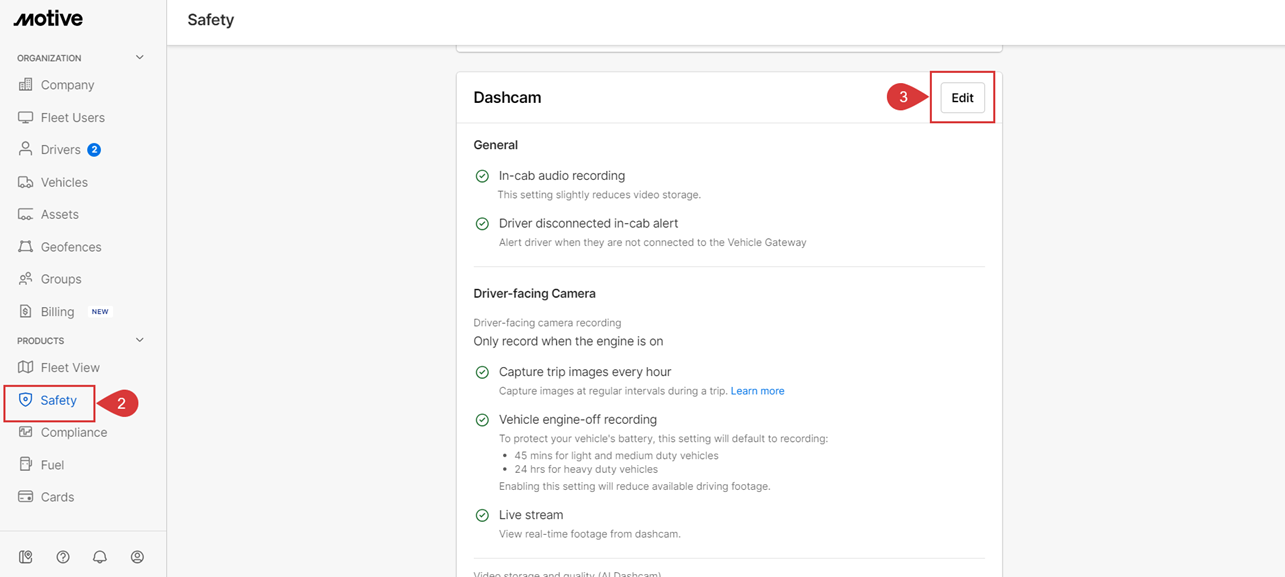Click the Cards icon

(26, 497)
